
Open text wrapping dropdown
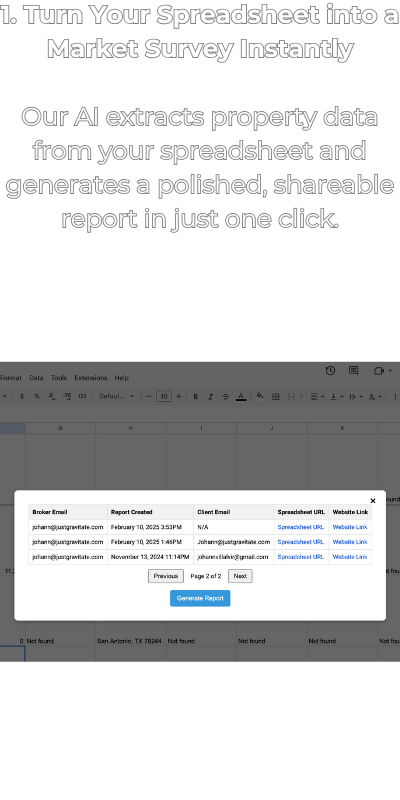pos(356,396)
